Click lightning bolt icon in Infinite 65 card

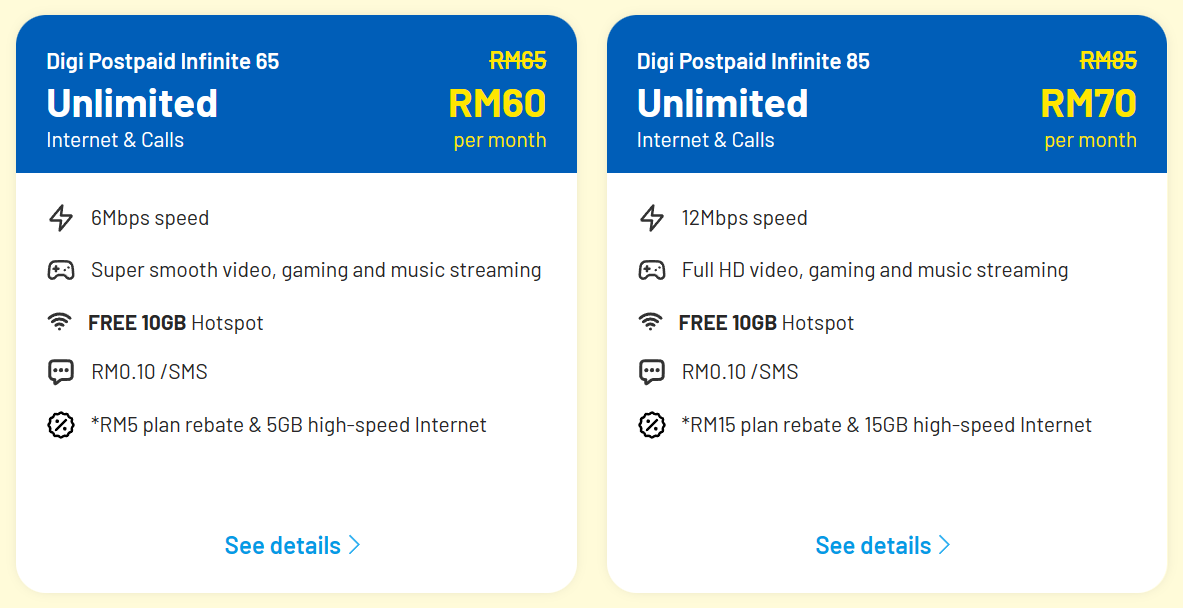pyautogui.click(x=61, y=218)
